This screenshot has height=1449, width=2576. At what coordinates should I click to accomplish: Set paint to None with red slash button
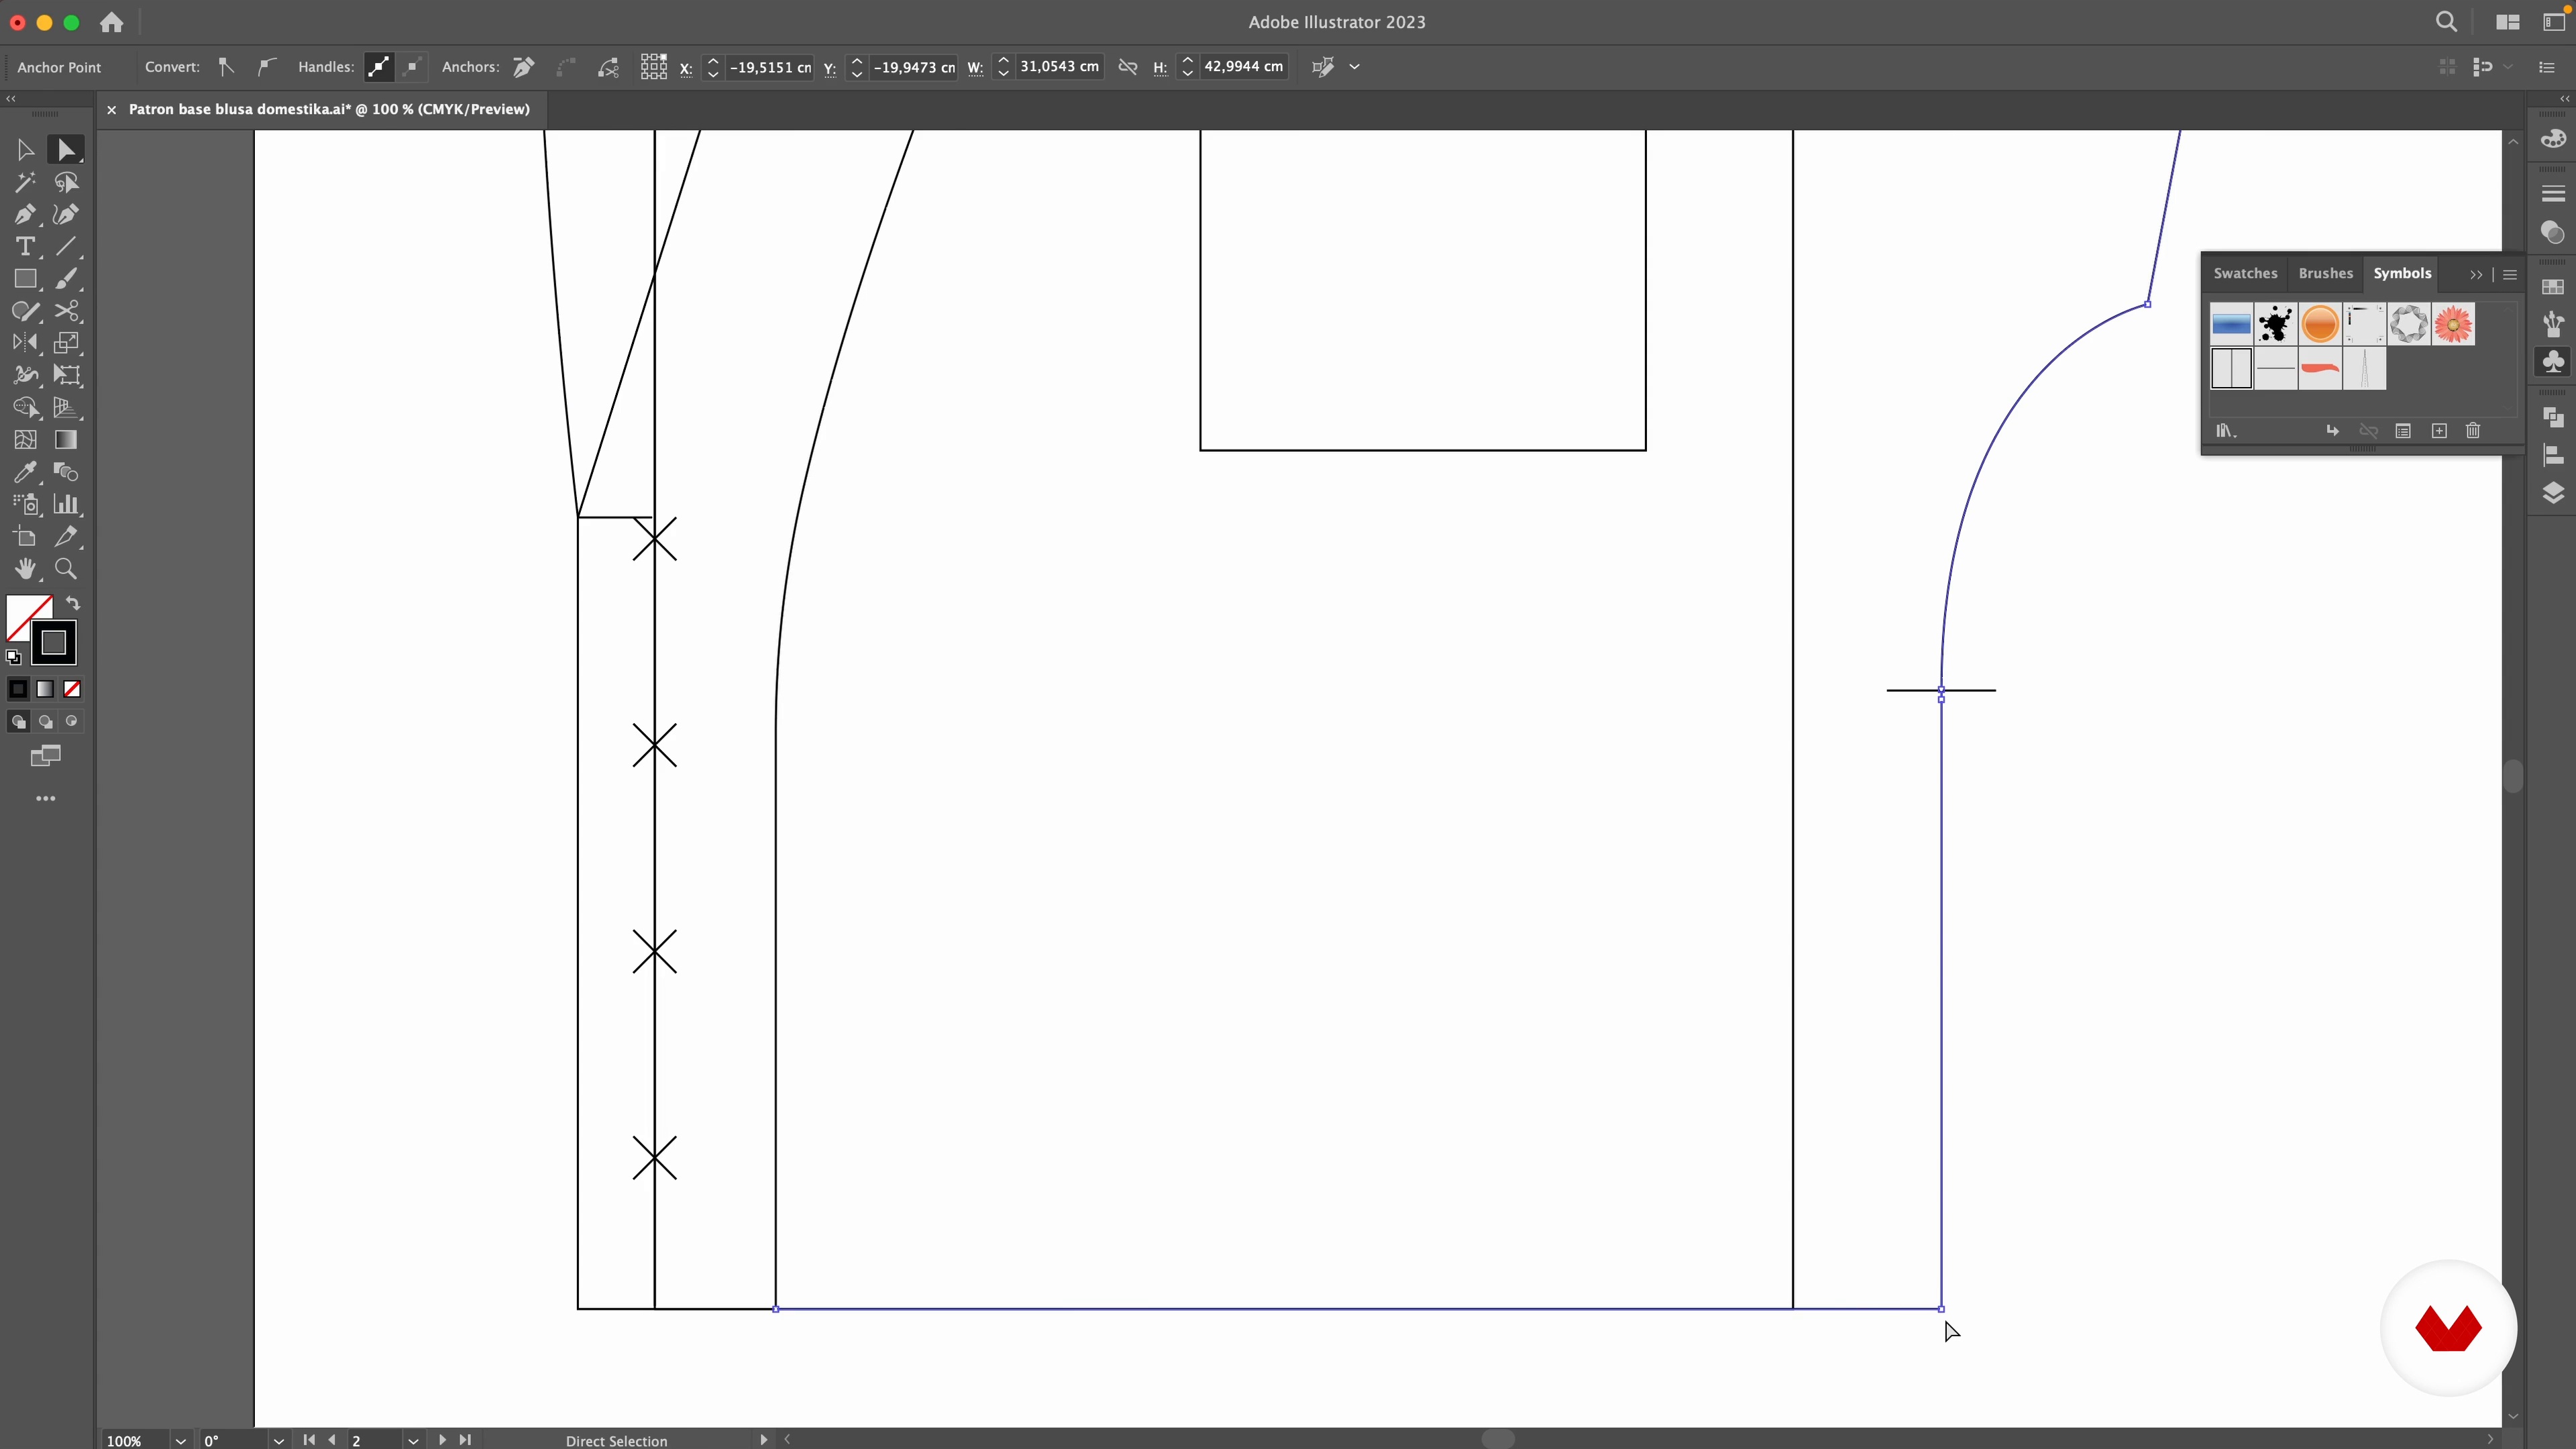[72, 689]
